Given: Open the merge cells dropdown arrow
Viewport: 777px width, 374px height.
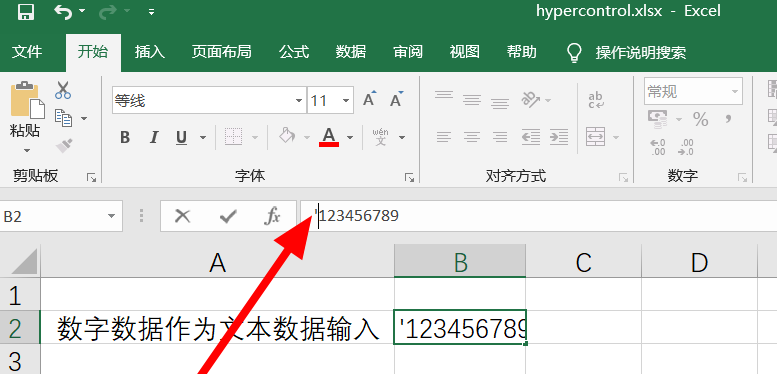Looking at the screenshot, I should pyautogui.click(x=616, y=137).
